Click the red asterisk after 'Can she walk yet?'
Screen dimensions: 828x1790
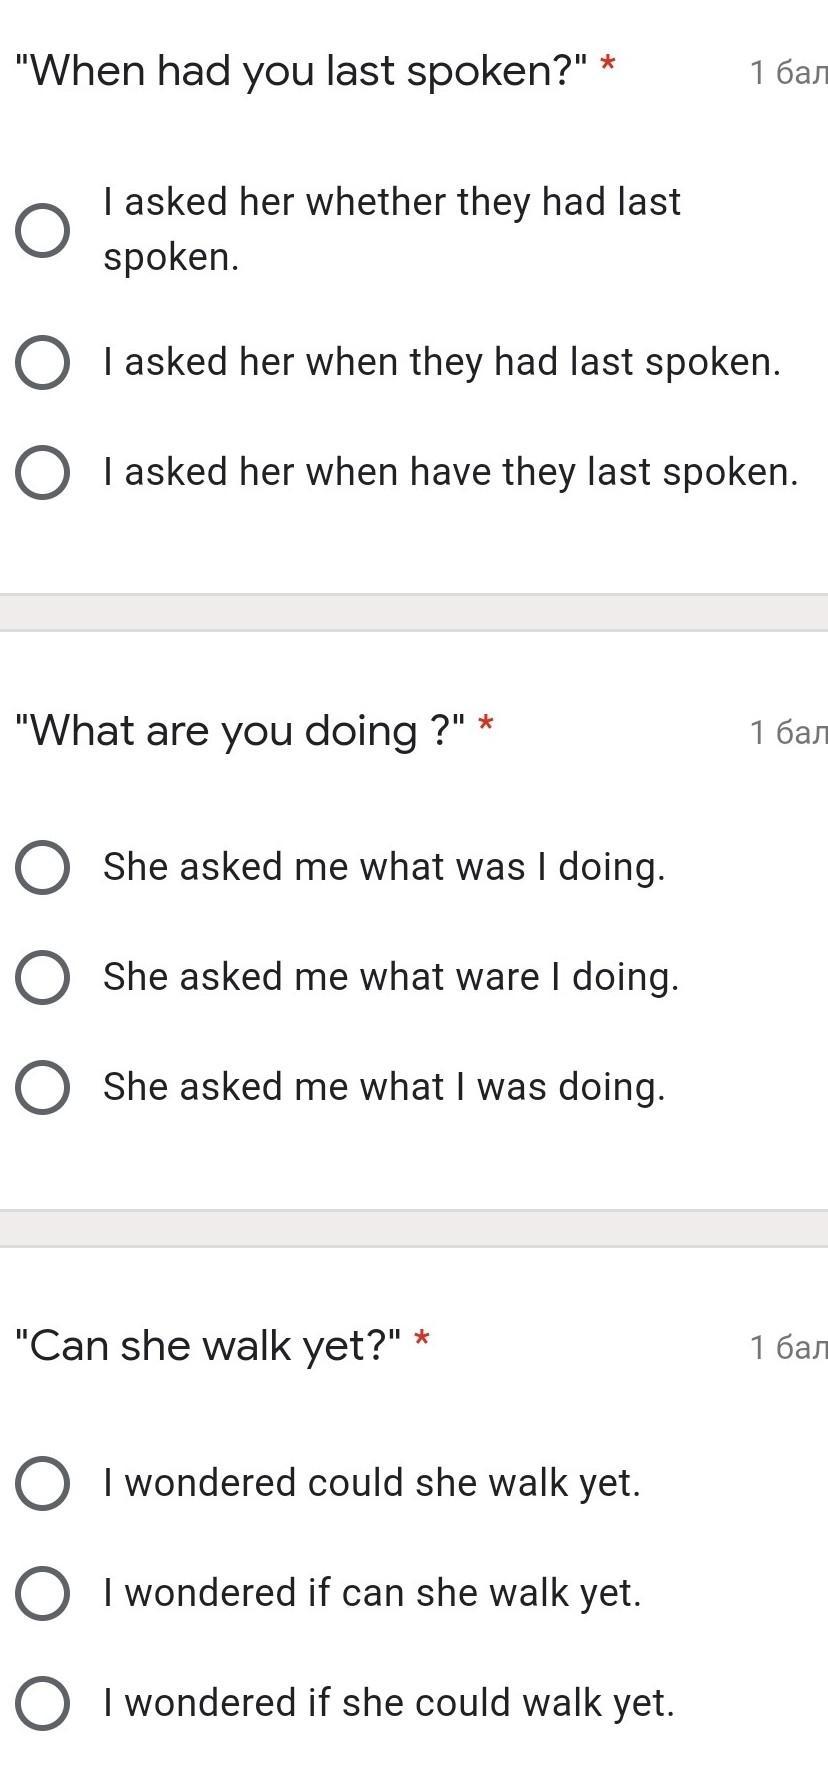[422, 1340]
